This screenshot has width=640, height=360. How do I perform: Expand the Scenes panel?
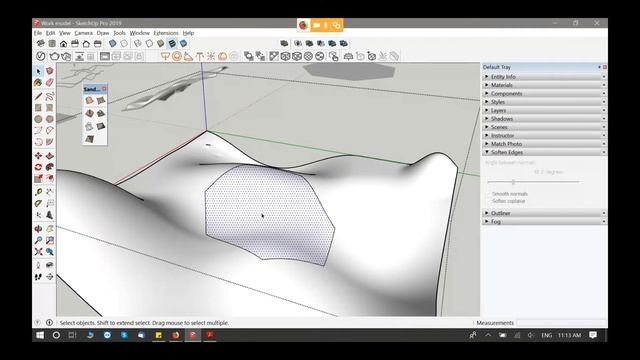coord(544,127)
